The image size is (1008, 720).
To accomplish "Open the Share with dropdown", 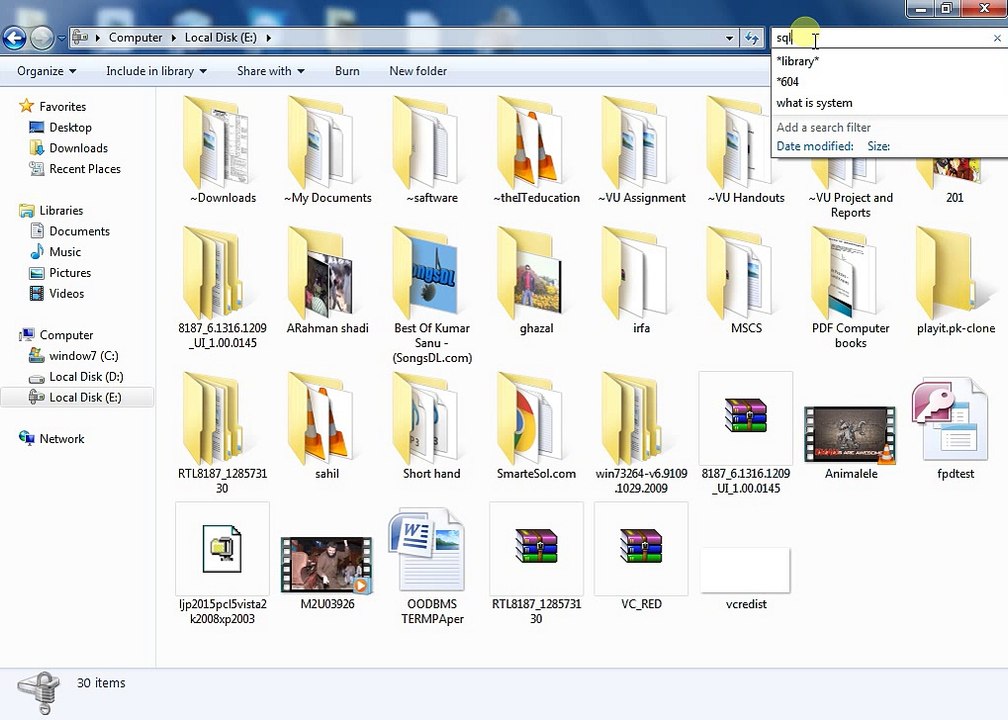I will [x=271, y=71].
